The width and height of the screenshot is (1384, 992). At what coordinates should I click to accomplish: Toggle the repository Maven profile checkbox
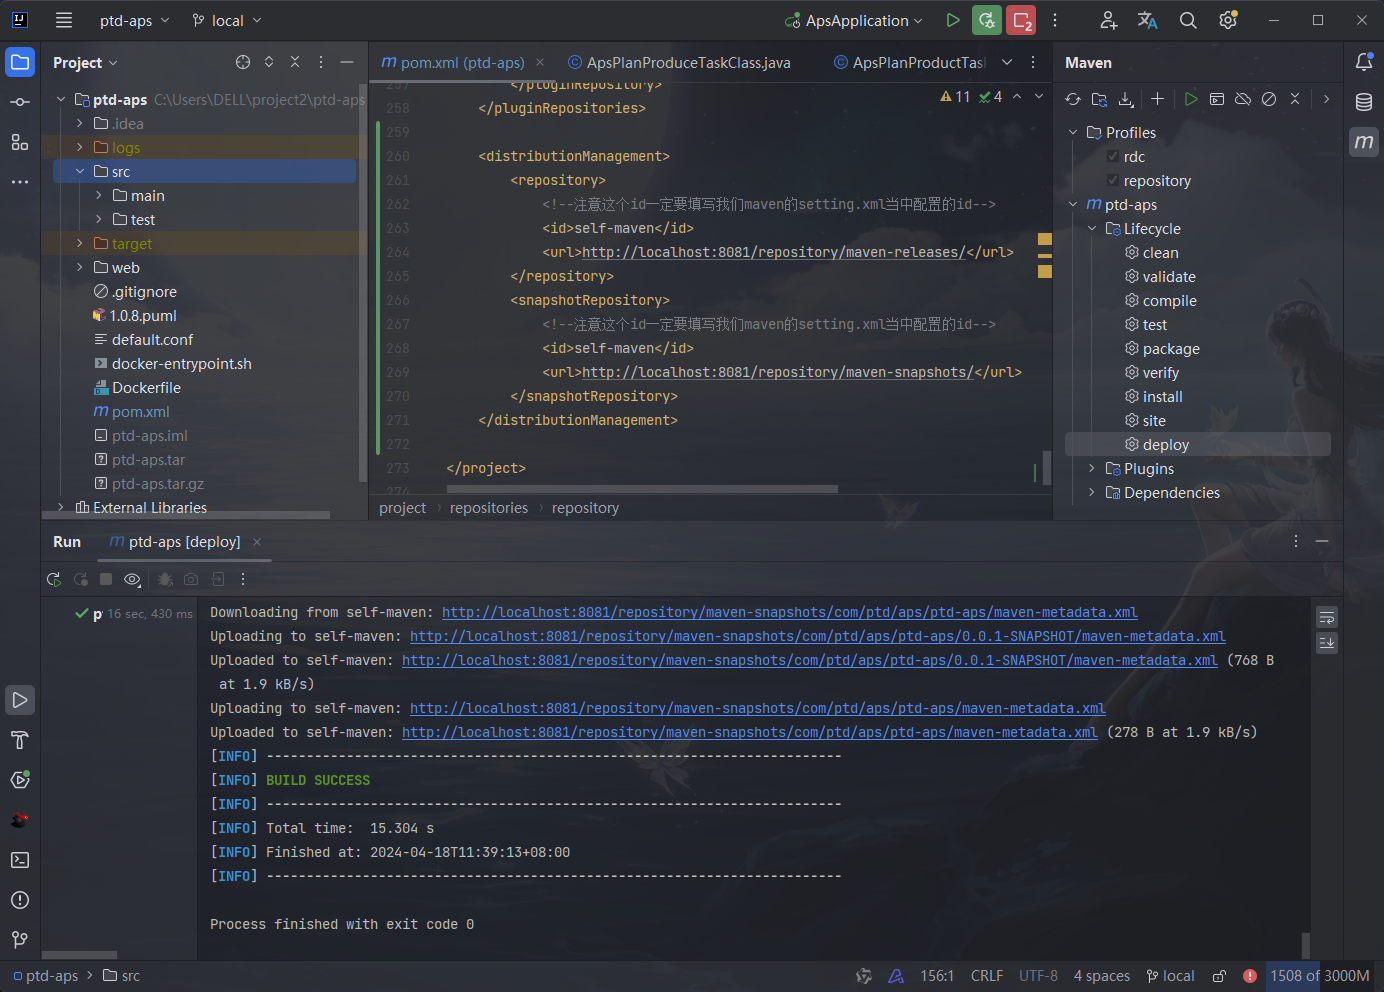coord(1113,180)
